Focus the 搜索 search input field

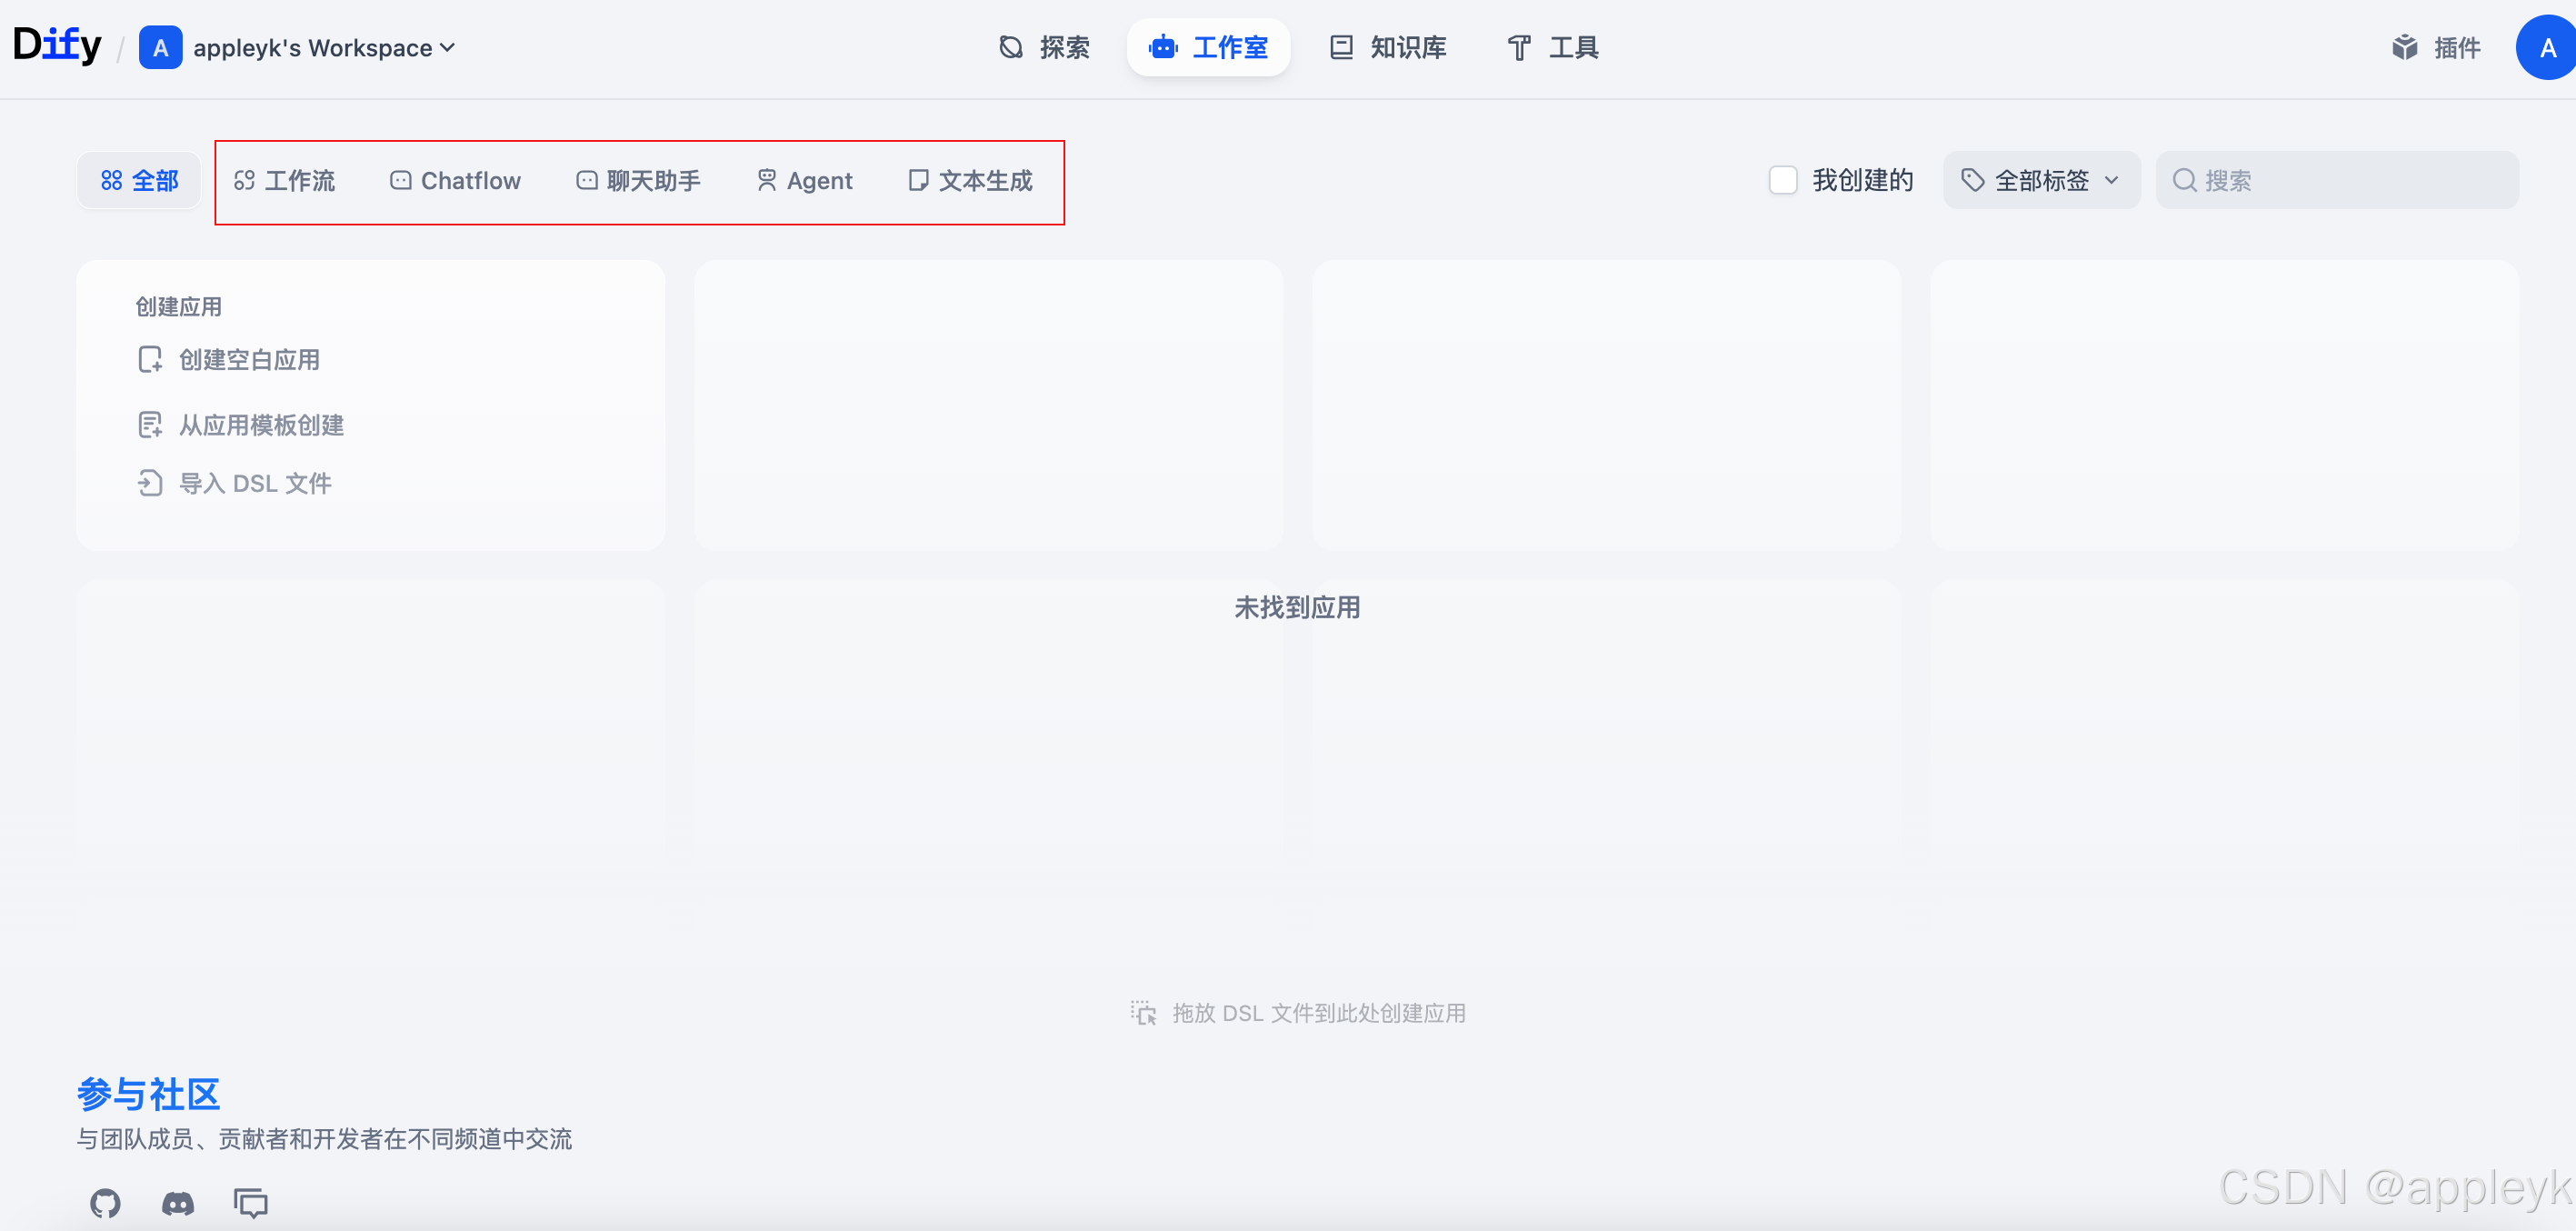[x=2350, y=180]
